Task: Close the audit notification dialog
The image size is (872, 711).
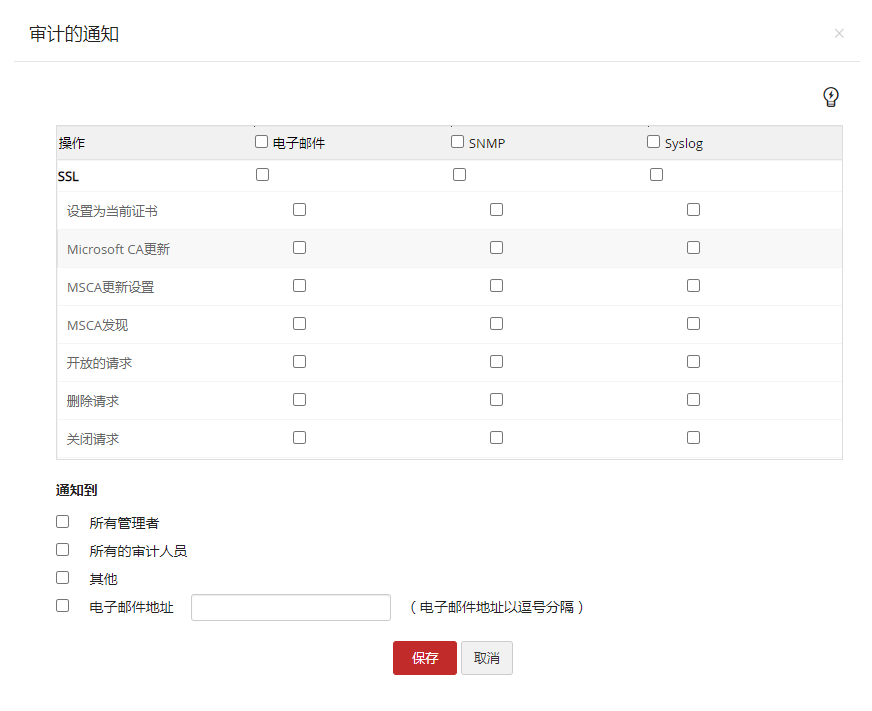Action: click(x=839, y=33)
